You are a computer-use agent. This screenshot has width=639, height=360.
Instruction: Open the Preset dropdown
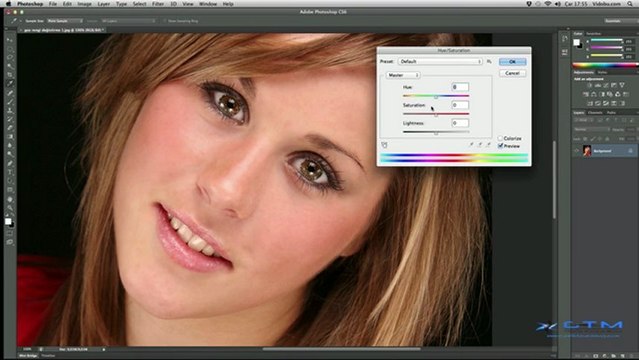click(440, 62)
